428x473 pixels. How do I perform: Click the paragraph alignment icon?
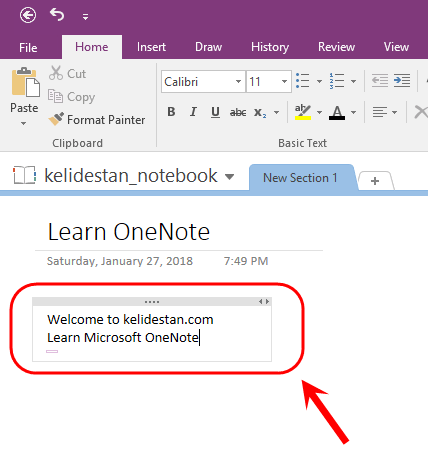[379, 112]
